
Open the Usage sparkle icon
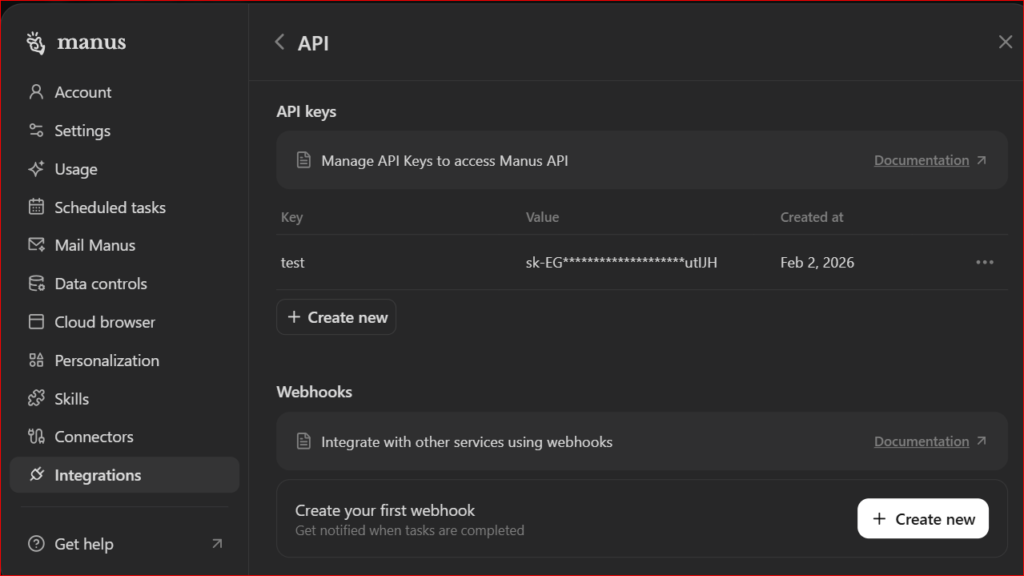(36, 169)
